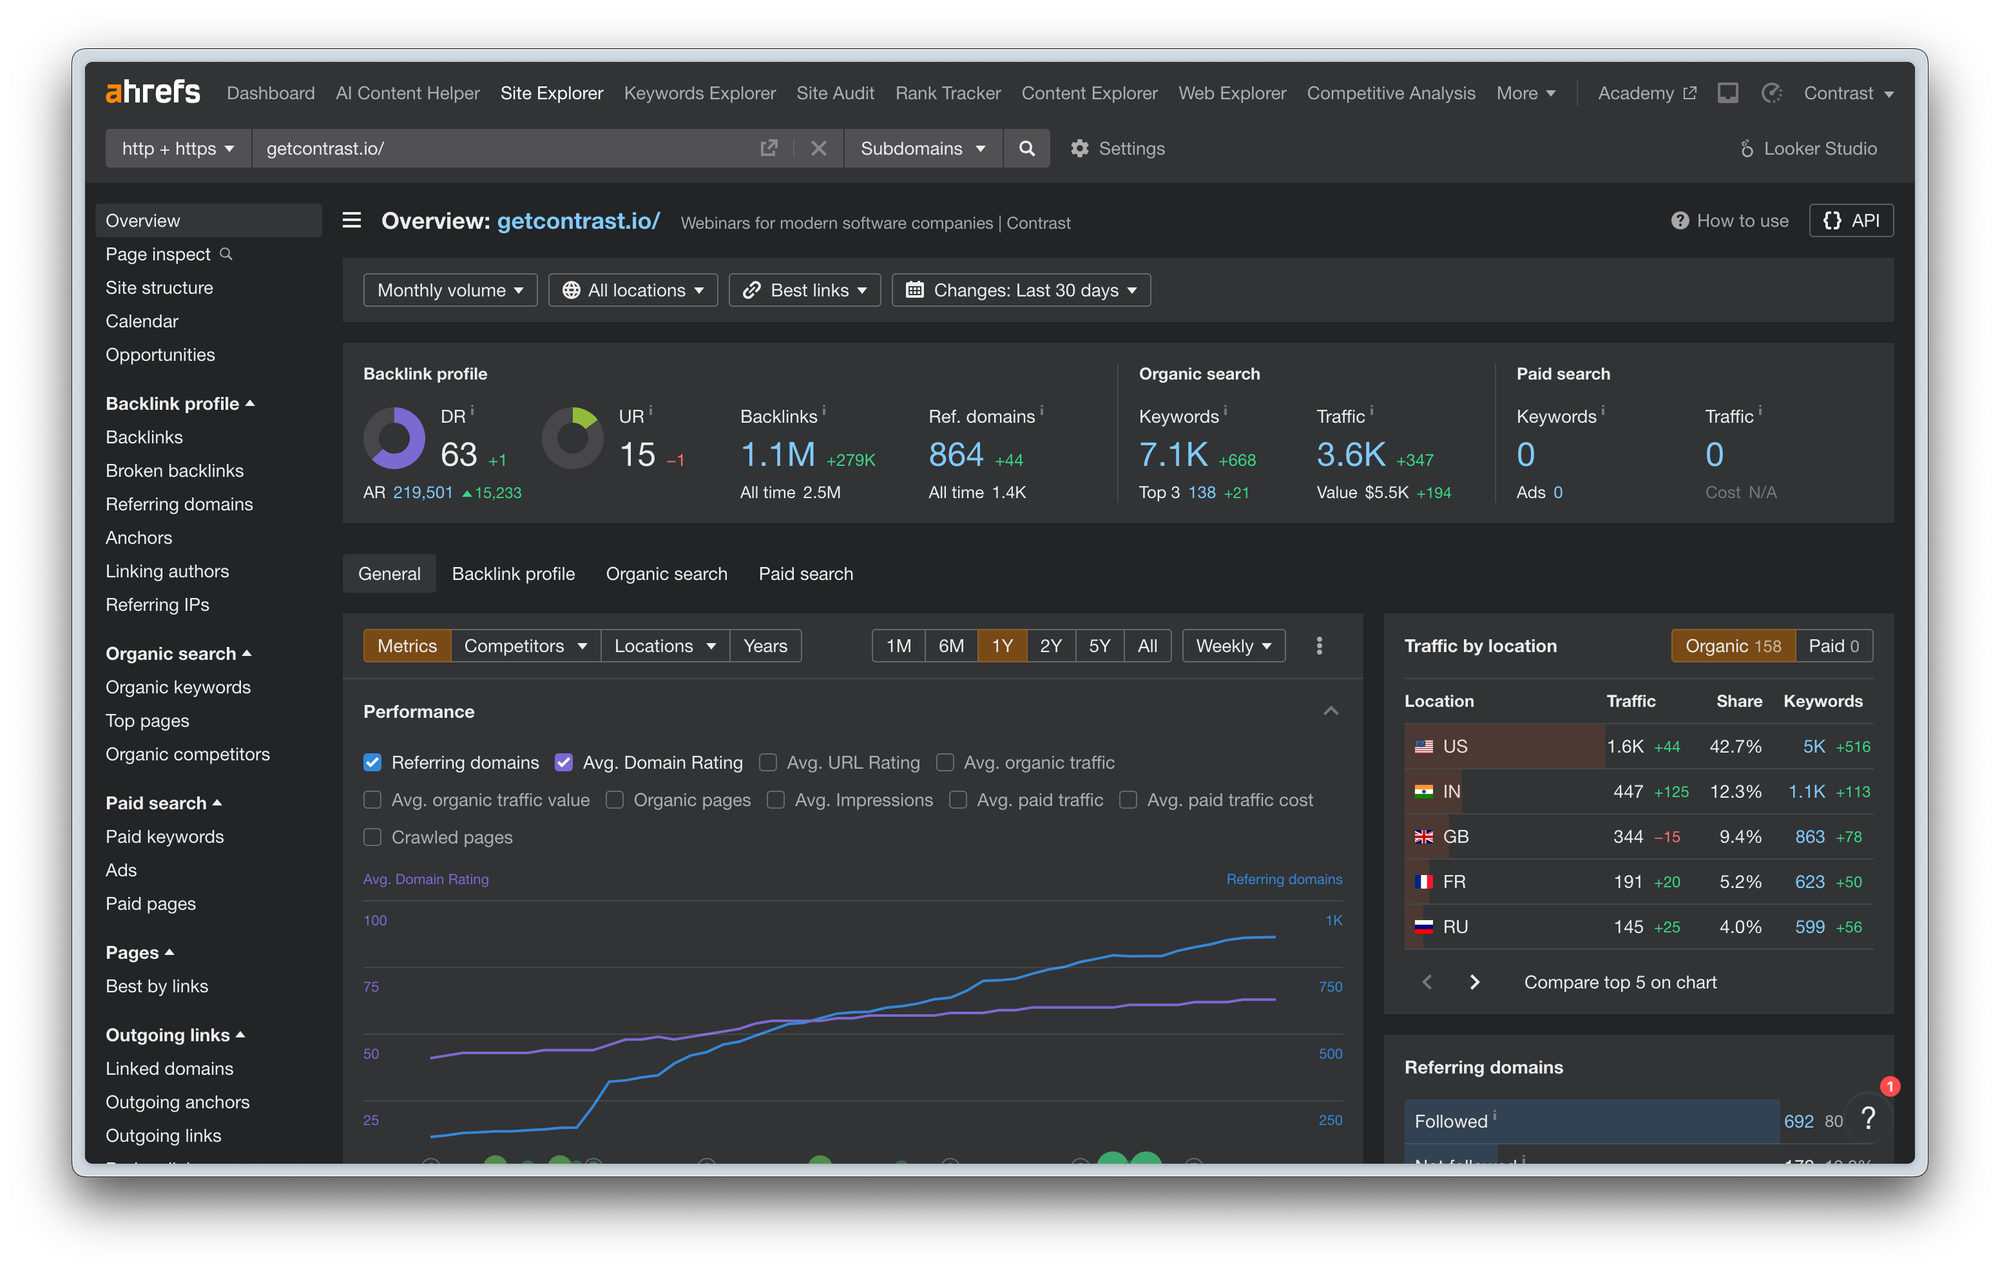Open Subdomains mode dropdown
Viewport: 2000px width, 1272px height.
click(x=923, y=148)
